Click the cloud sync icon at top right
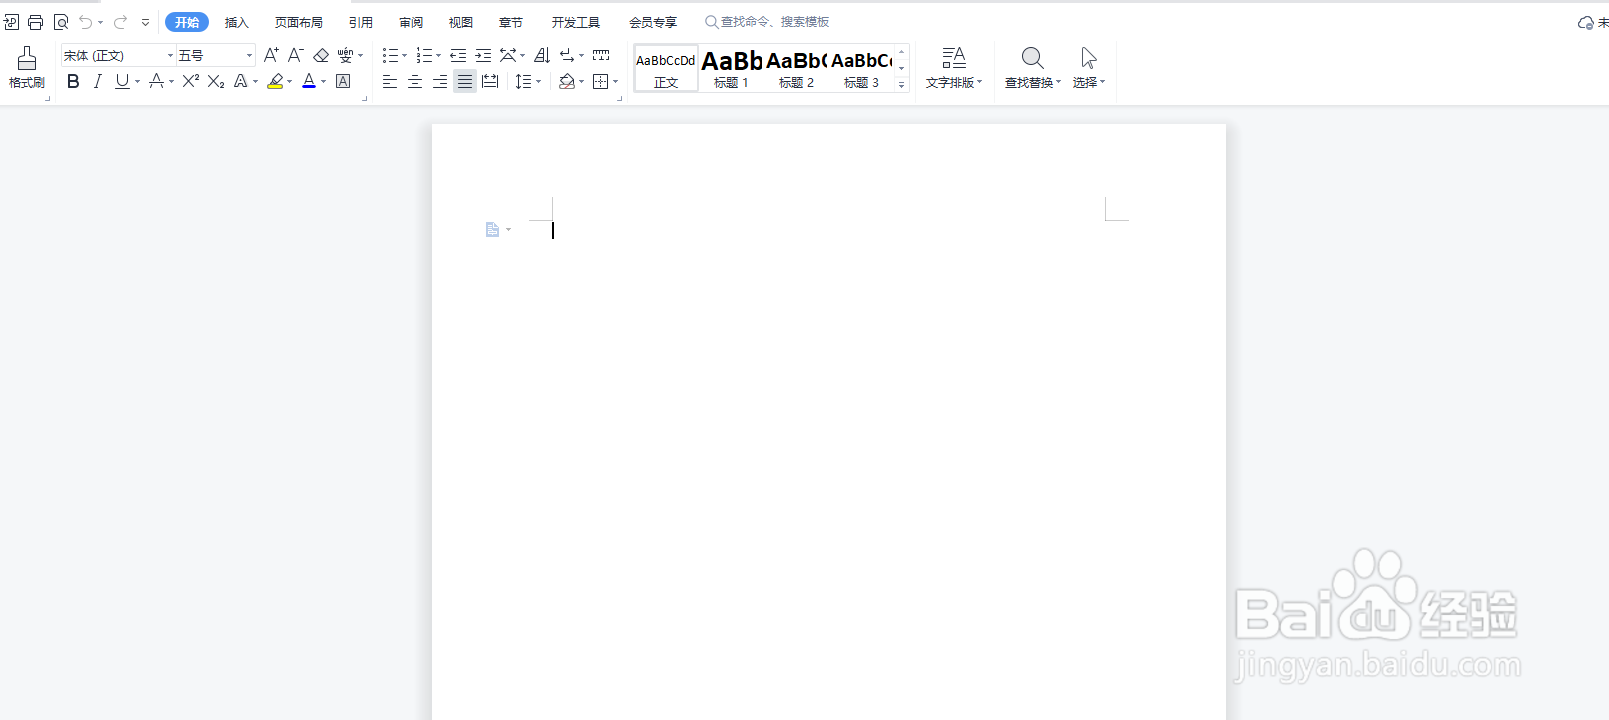 (1586, 22)
